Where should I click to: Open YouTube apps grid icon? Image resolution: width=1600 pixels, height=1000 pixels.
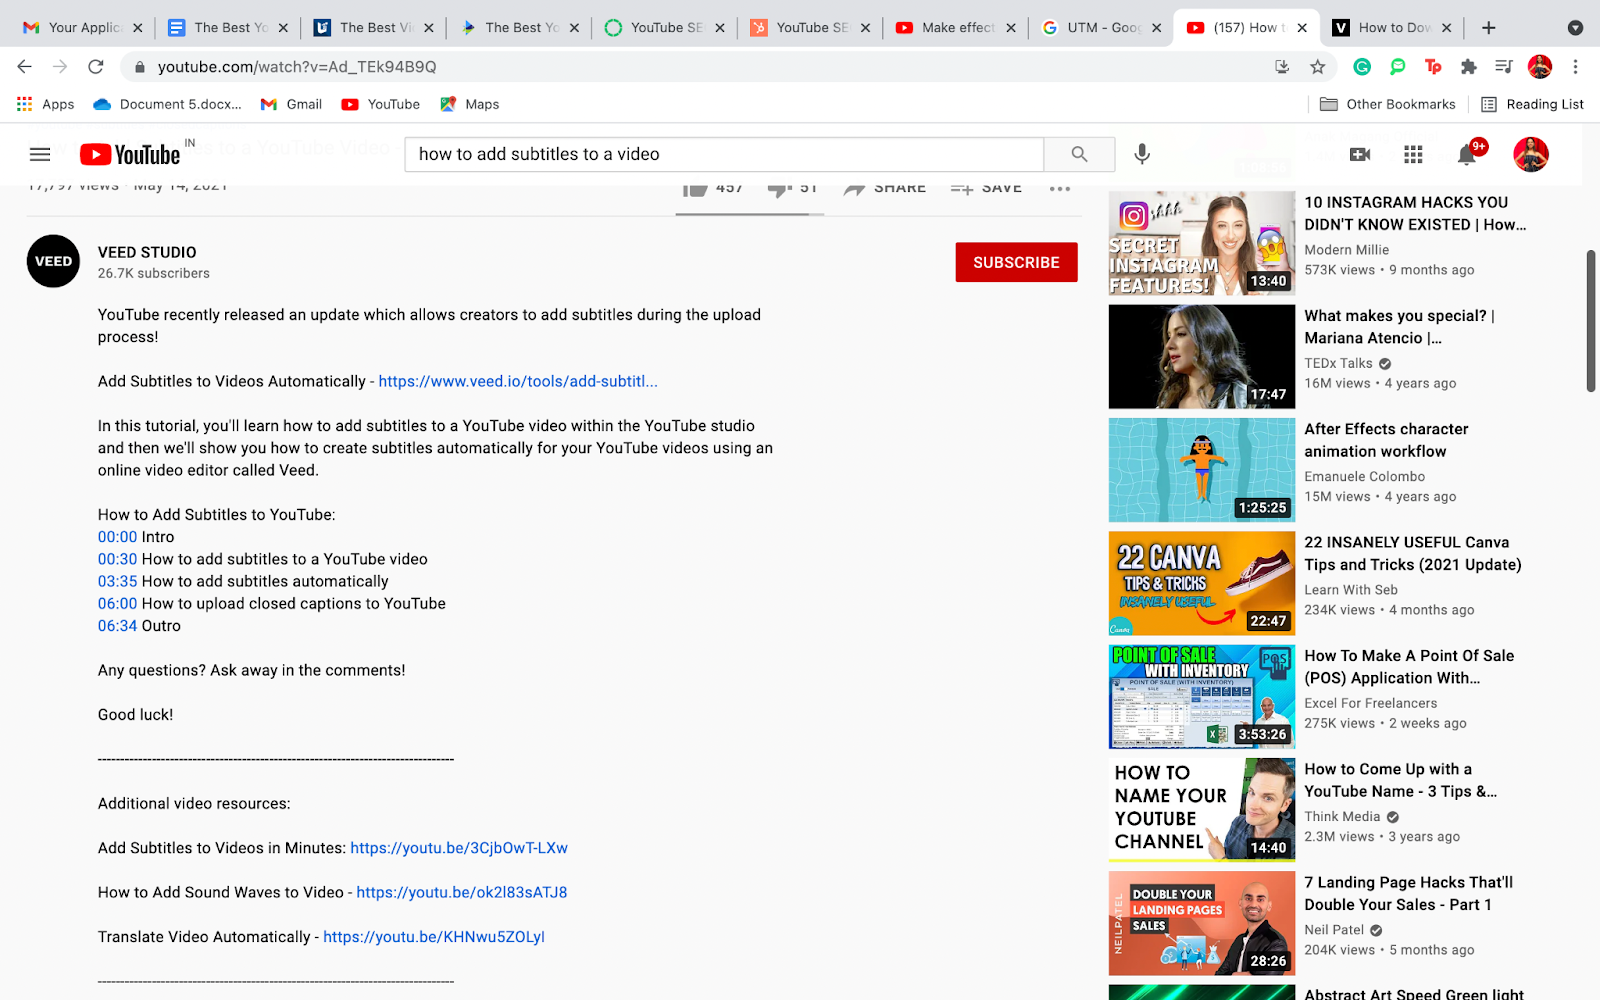click(x=1413, y=154)
